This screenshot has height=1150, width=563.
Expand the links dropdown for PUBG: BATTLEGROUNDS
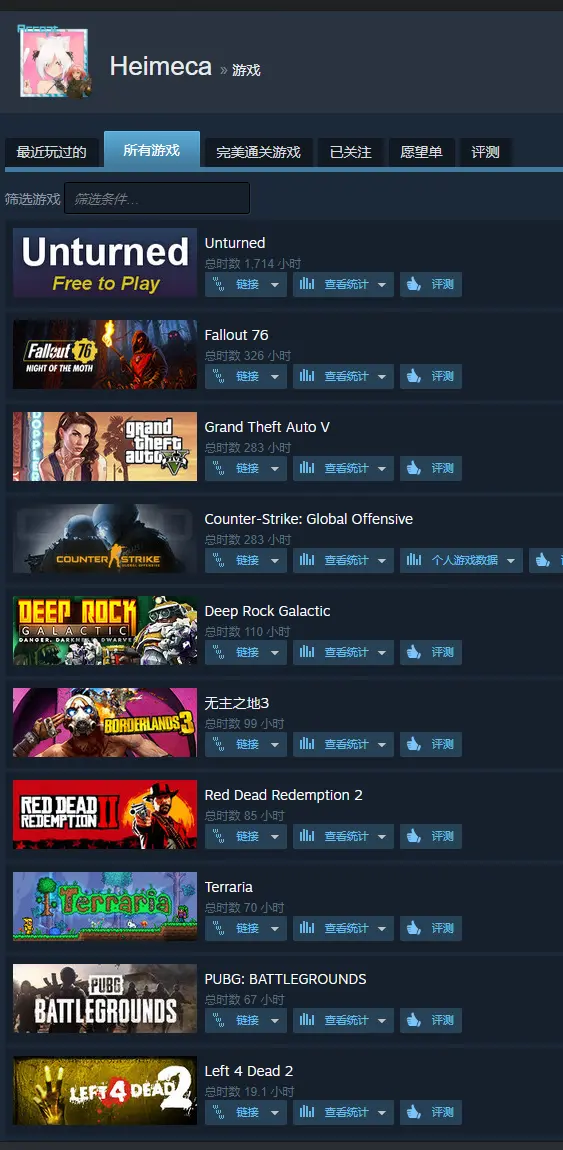coord(275,1020)
